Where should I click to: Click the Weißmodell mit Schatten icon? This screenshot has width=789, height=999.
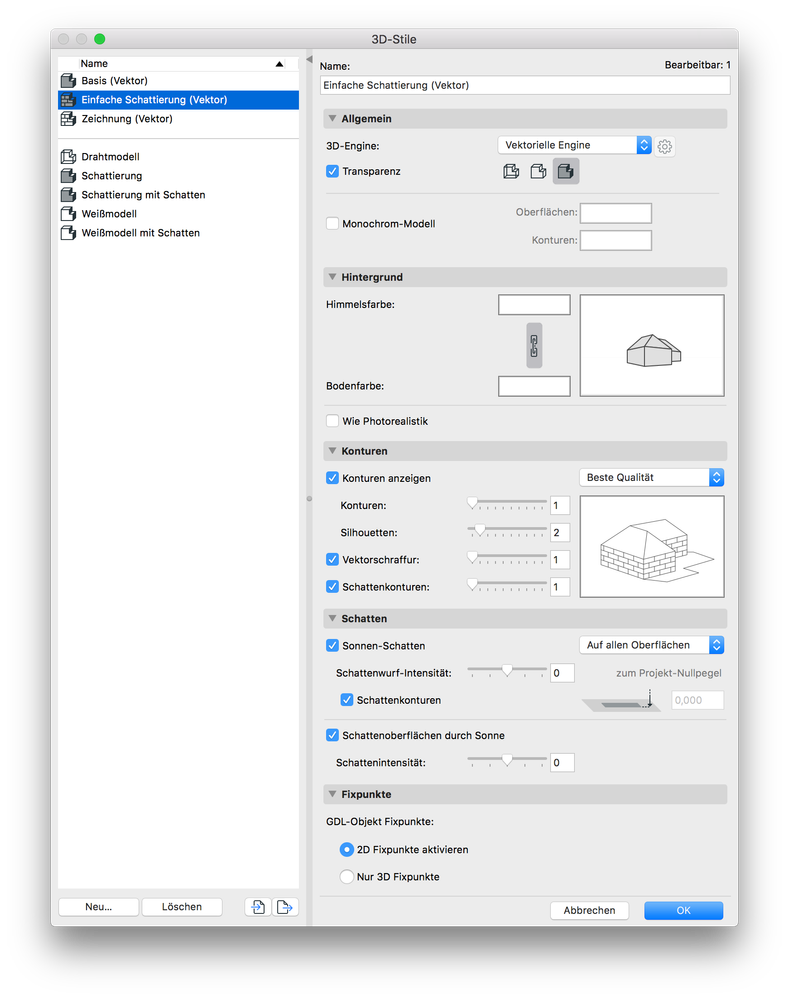click(x=68, y=233)
